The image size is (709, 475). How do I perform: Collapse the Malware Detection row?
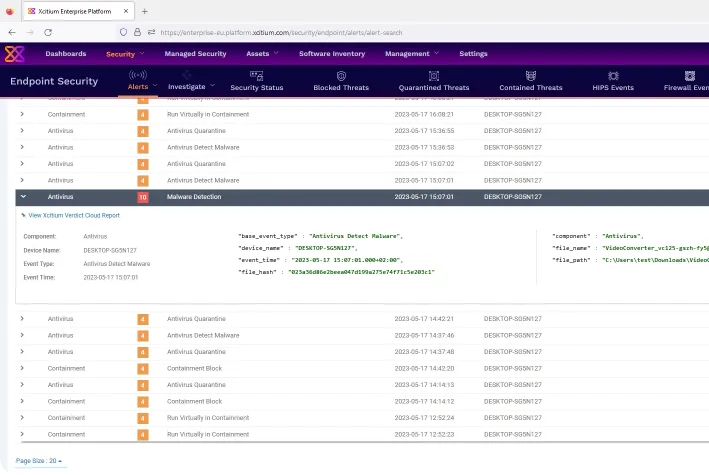pos(23,197)
